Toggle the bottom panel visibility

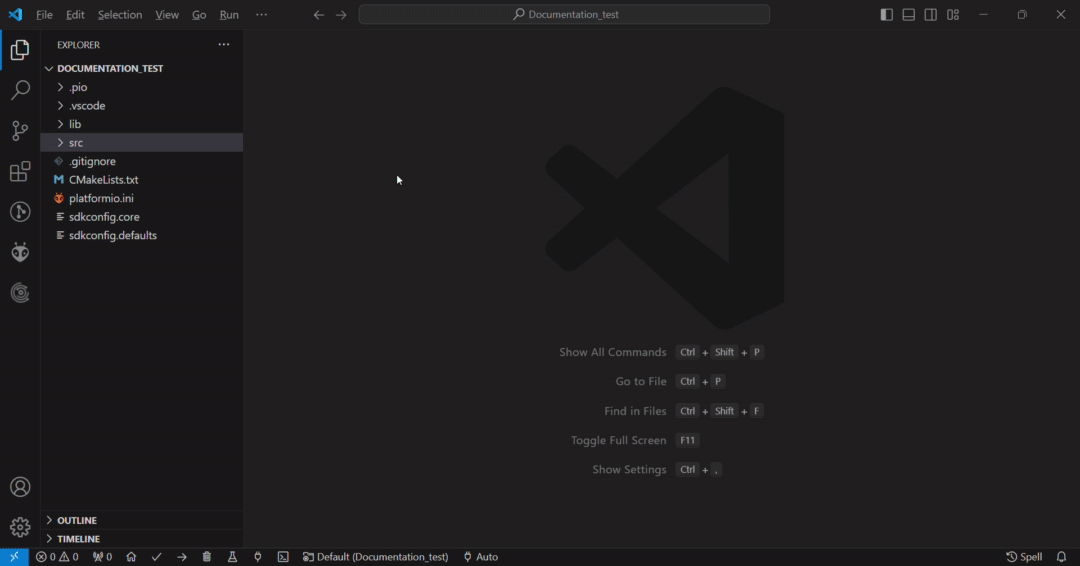click(x=908, y=15)
